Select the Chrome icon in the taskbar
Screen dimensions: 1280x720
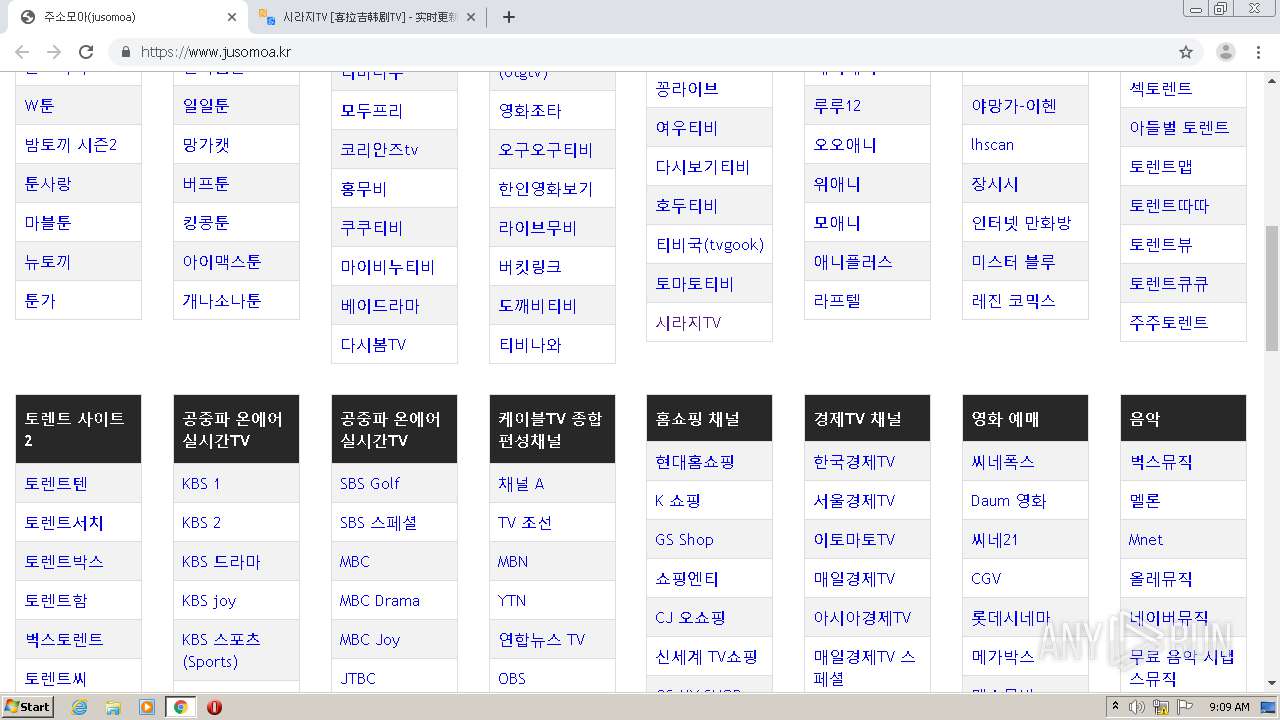click(x=180, y=707)
